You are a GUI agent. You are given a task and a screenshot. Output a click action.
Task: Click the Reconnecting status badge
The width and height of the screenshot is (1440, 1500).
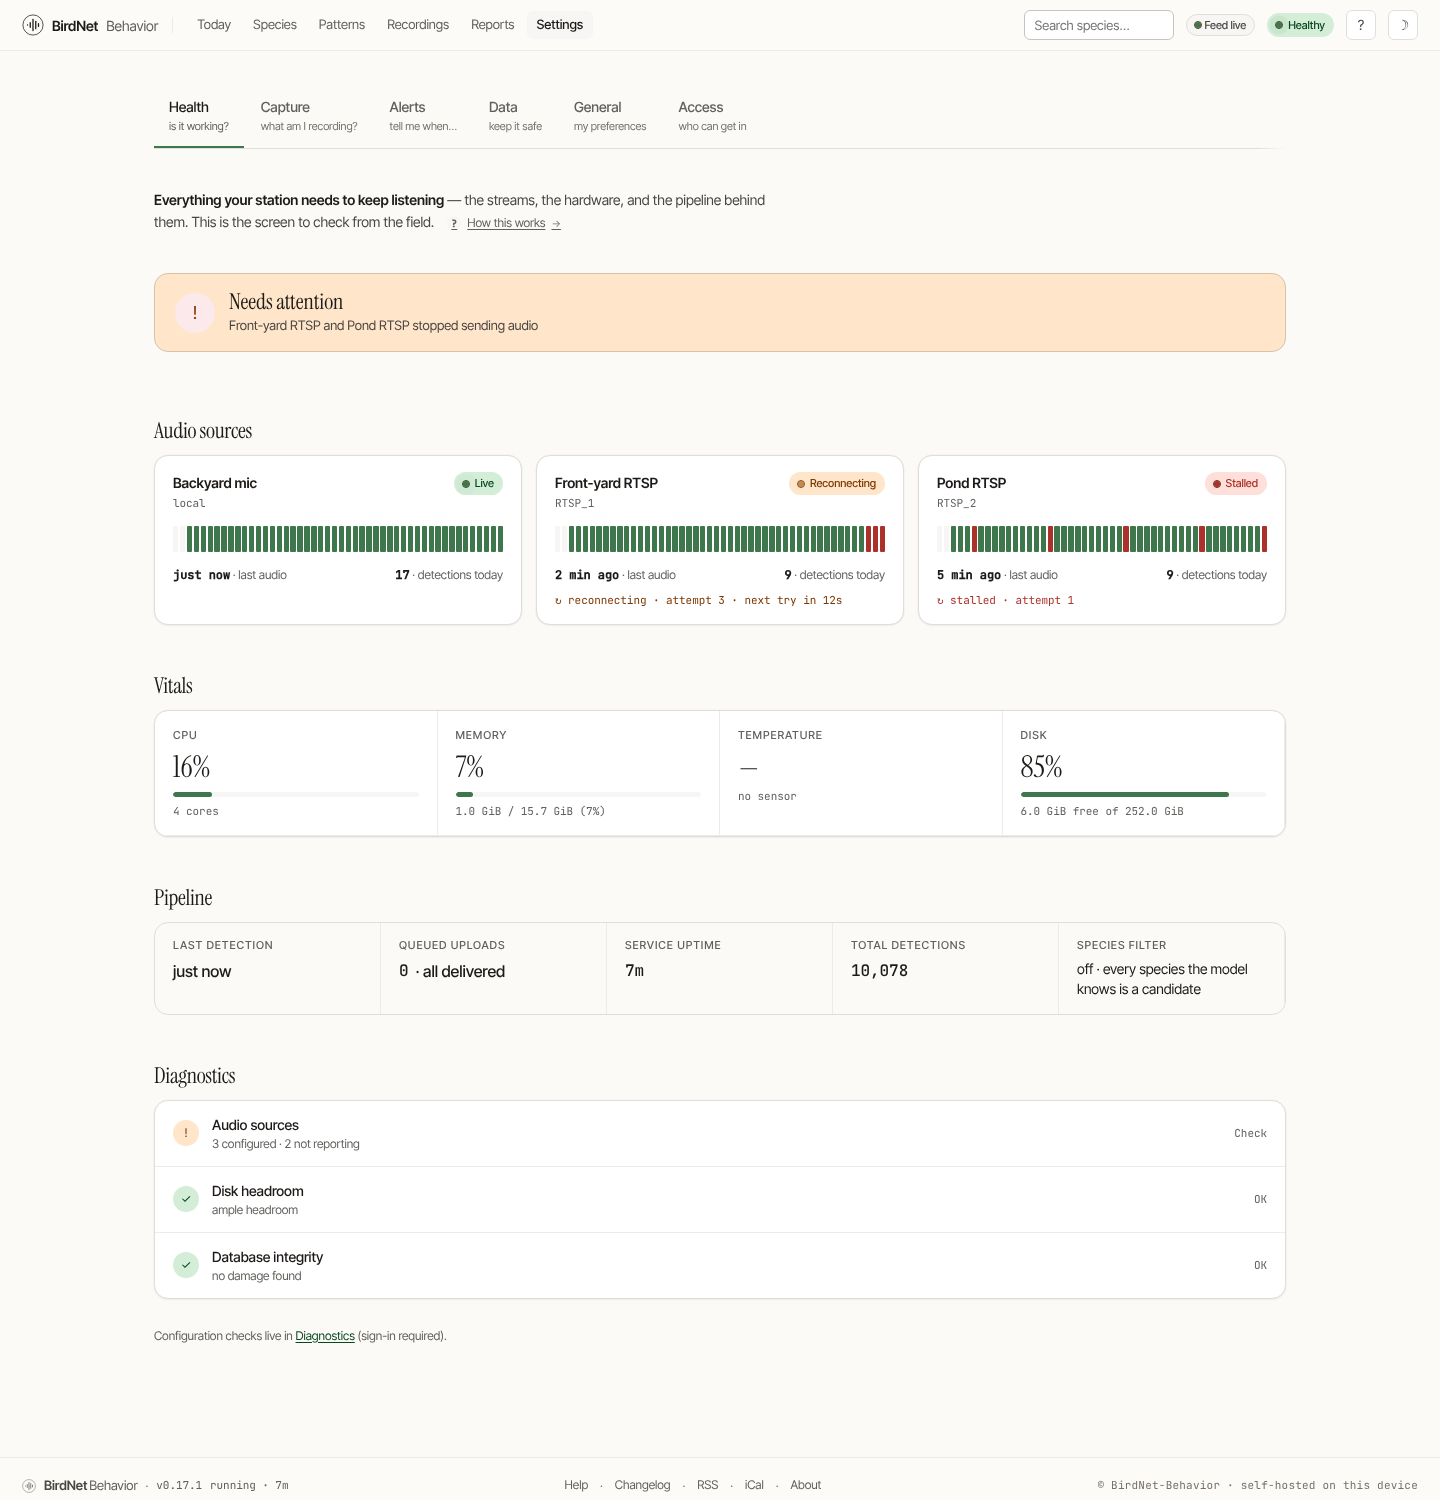click(837, 483)
